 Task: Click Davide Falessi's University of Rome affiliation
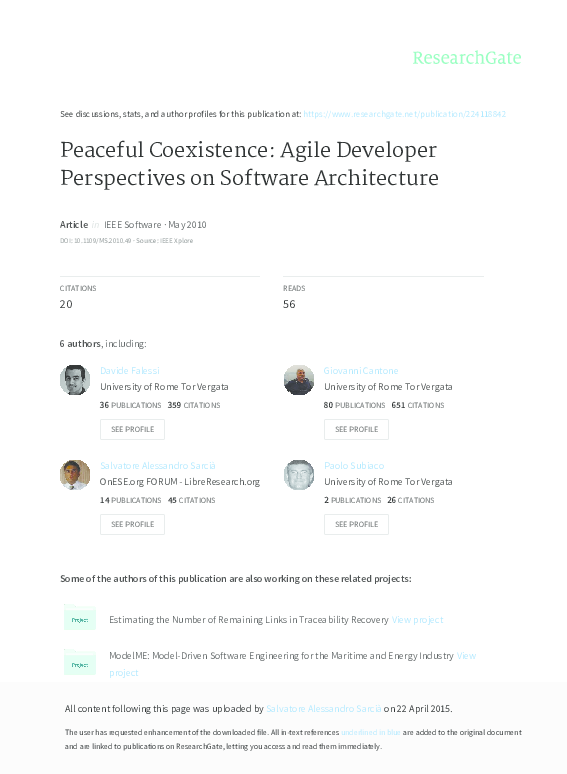(164, 387)
